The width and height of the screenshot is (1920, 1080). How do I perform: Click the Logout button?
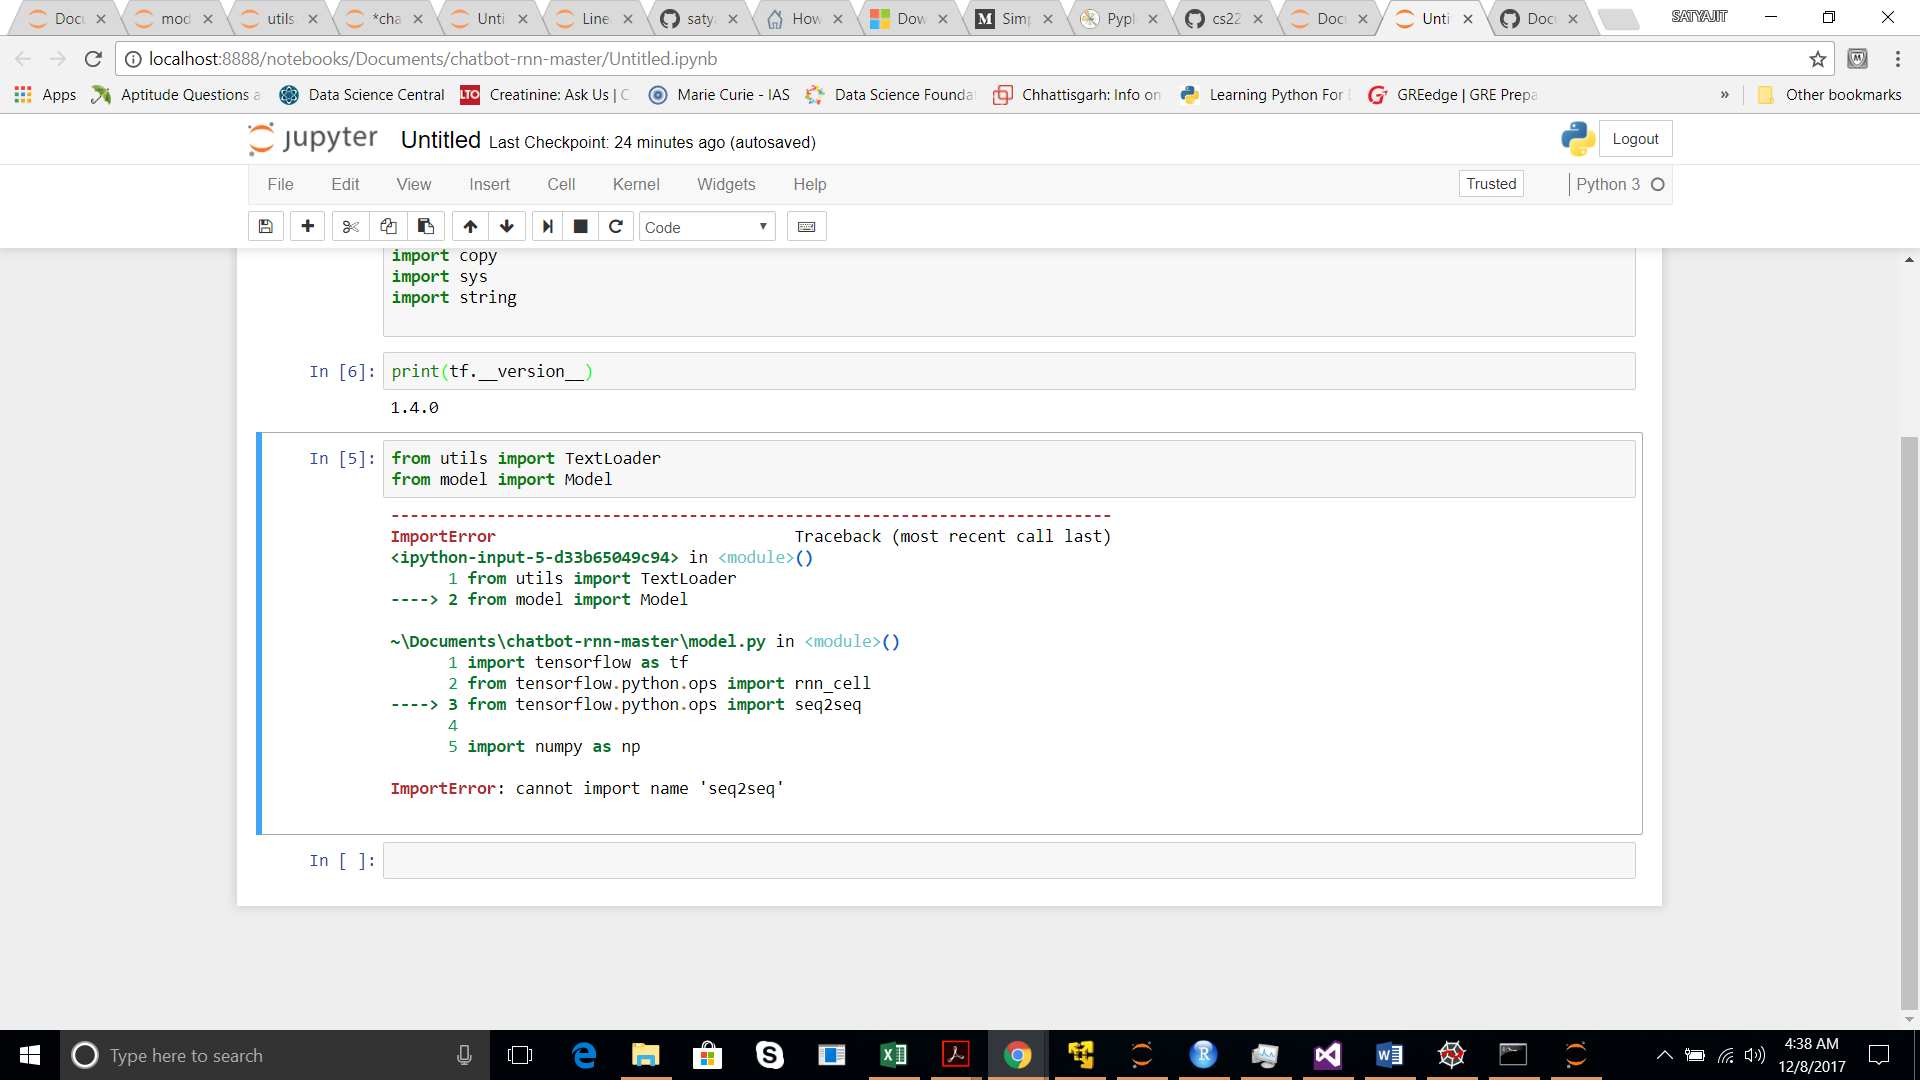[1636, 138]
